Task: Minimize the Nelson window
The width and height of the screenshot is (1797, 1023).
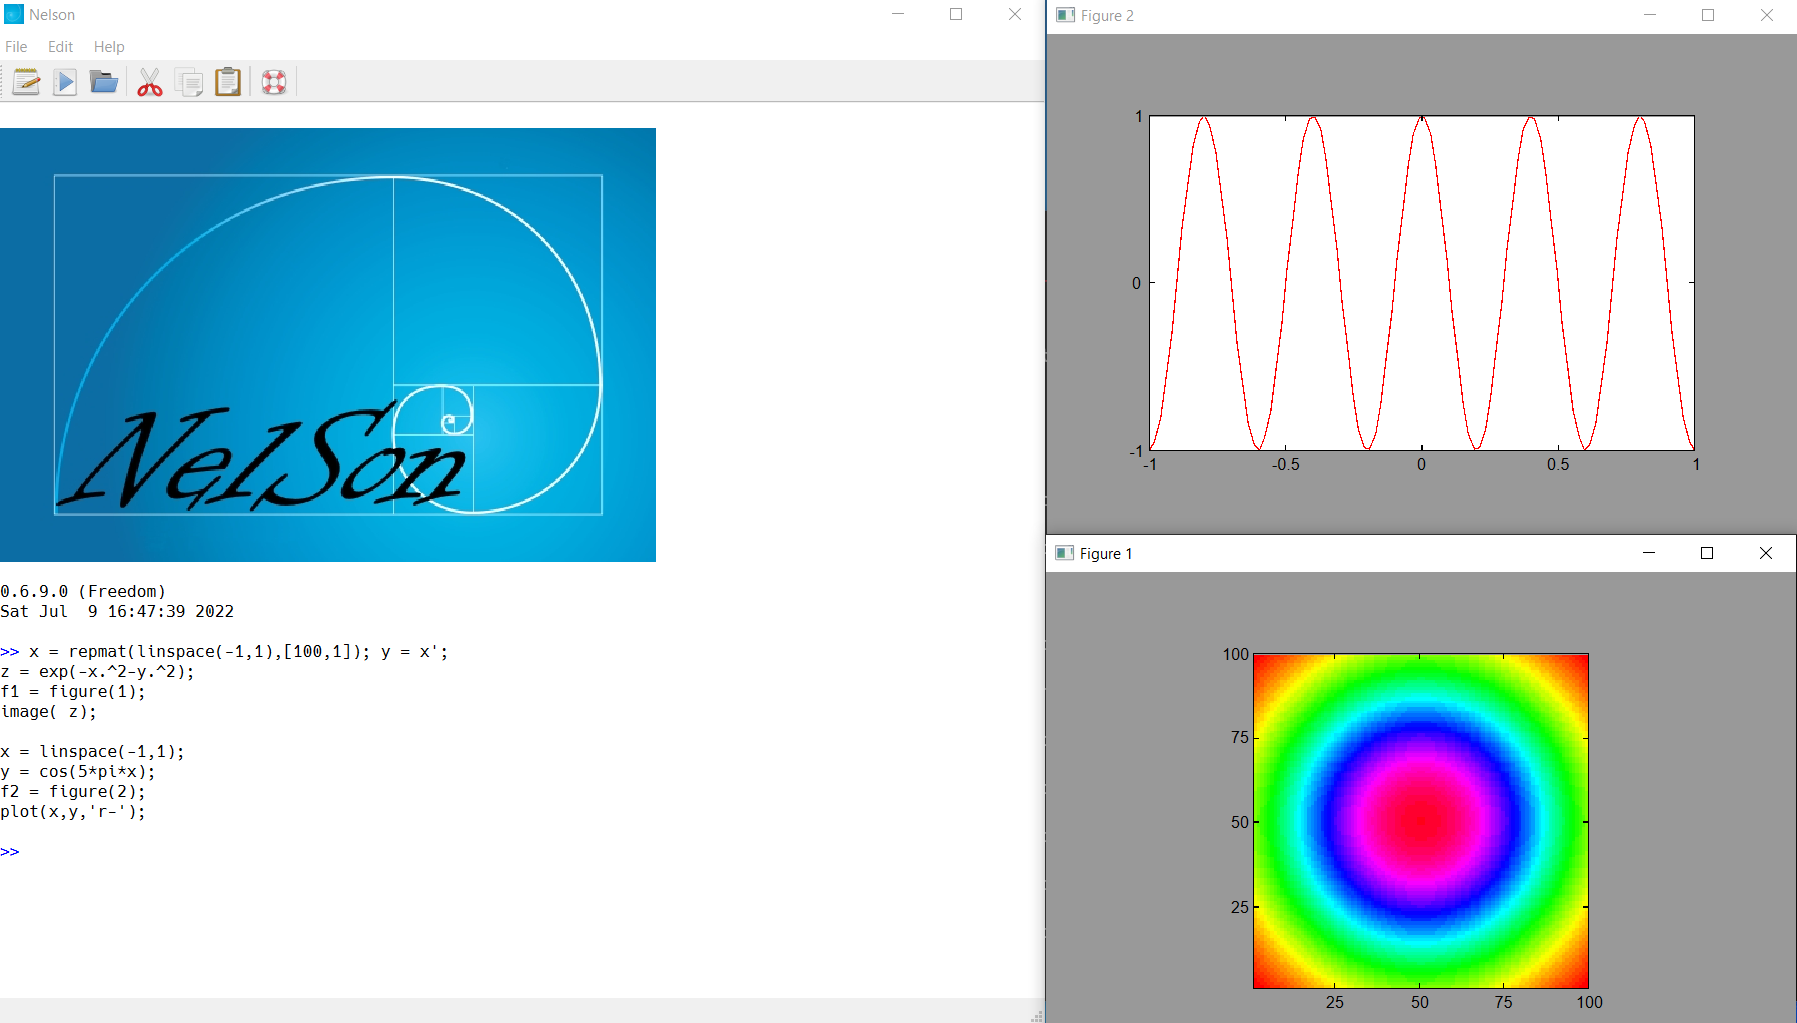Action: point(898,14)
